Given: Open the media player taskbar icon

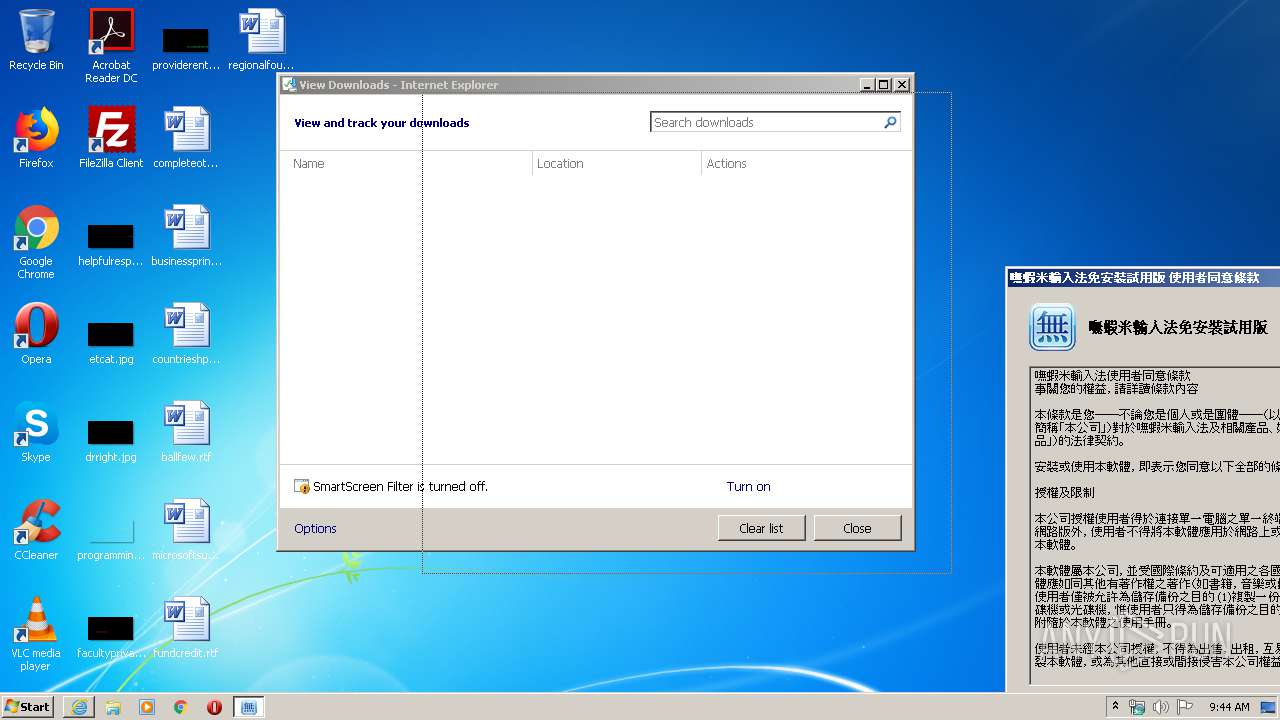Looking at the screenshot, I should coord(147,707).
